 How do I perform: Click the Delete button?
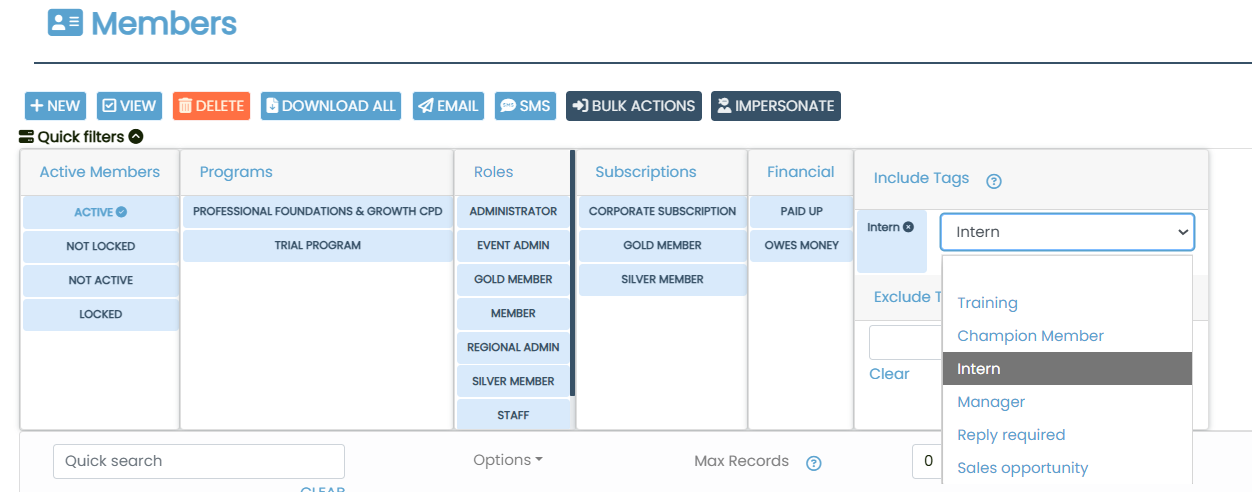pyautogui.click(x=211, y=106)
